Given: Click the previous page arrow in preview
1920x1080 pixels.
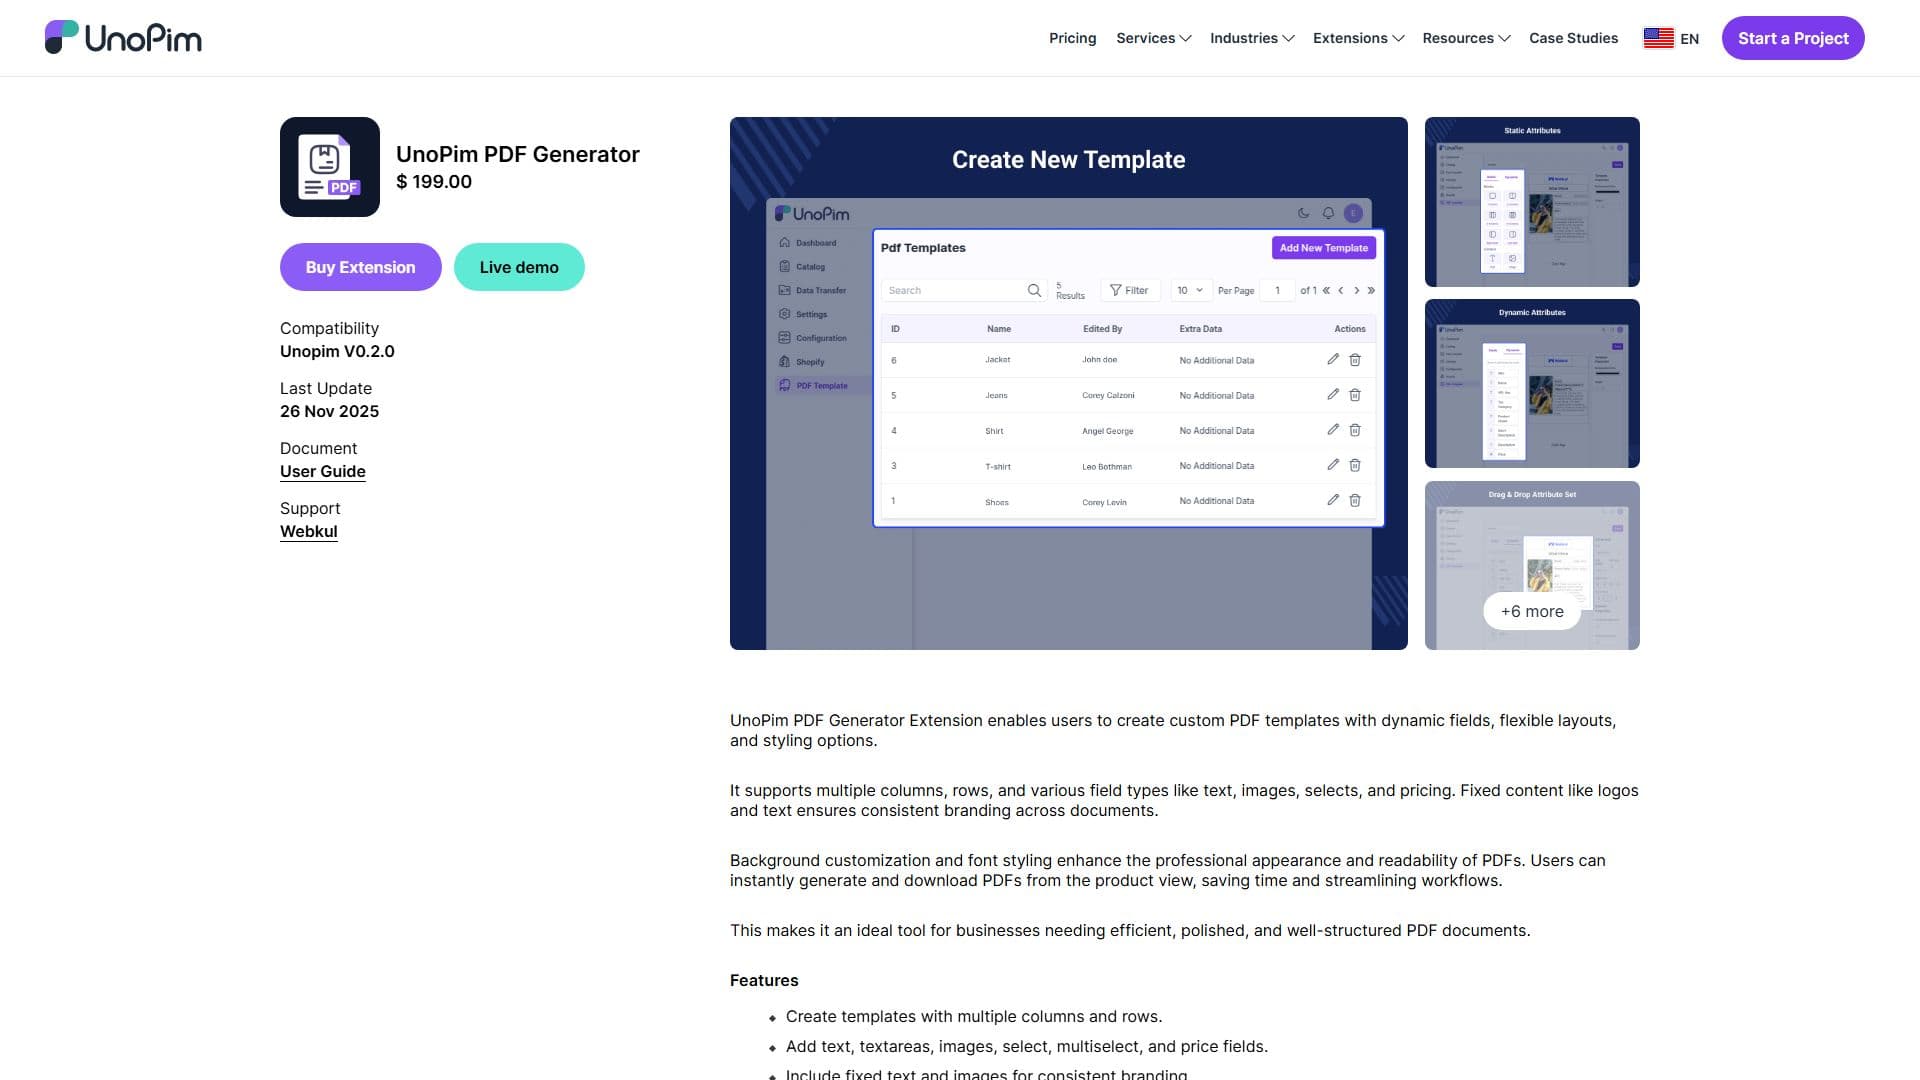Looking at the screenshot, I should point(1341,290).
